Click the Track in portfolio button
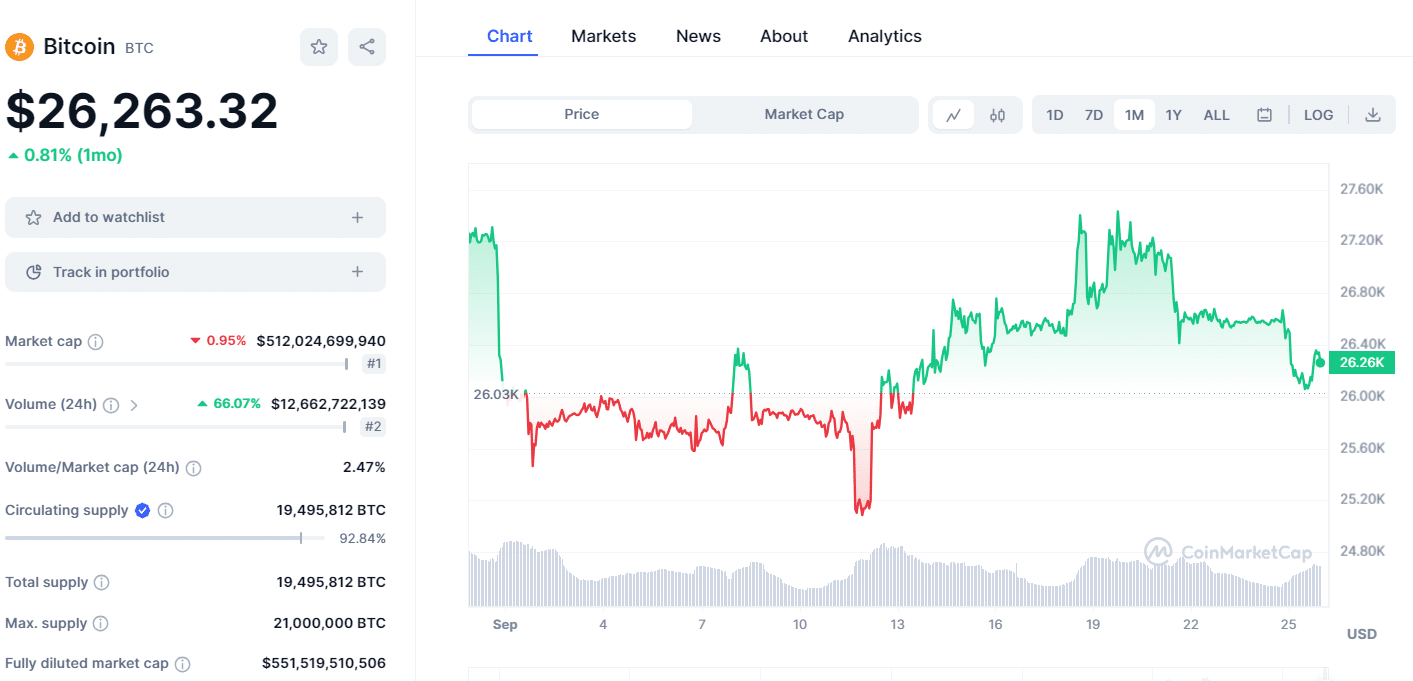1413x681 pixels. (195, 272)
